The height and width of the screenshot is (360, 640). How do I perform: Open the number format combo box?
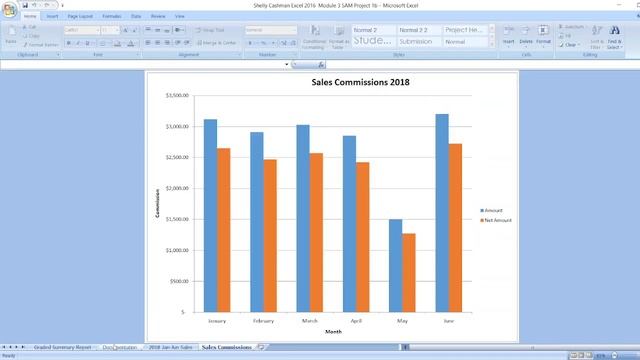tap(271, 30)
